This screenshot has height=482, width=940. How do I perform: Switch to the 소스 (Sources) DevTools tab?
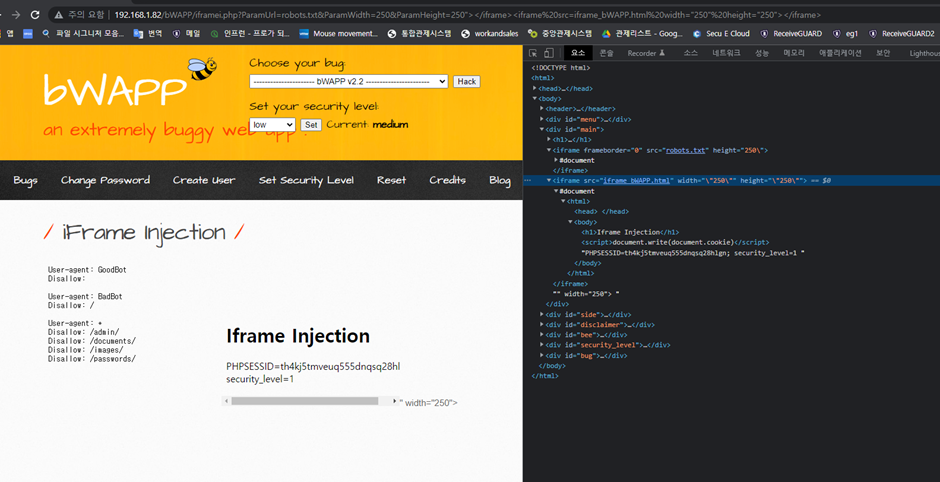tap(691, 53)
